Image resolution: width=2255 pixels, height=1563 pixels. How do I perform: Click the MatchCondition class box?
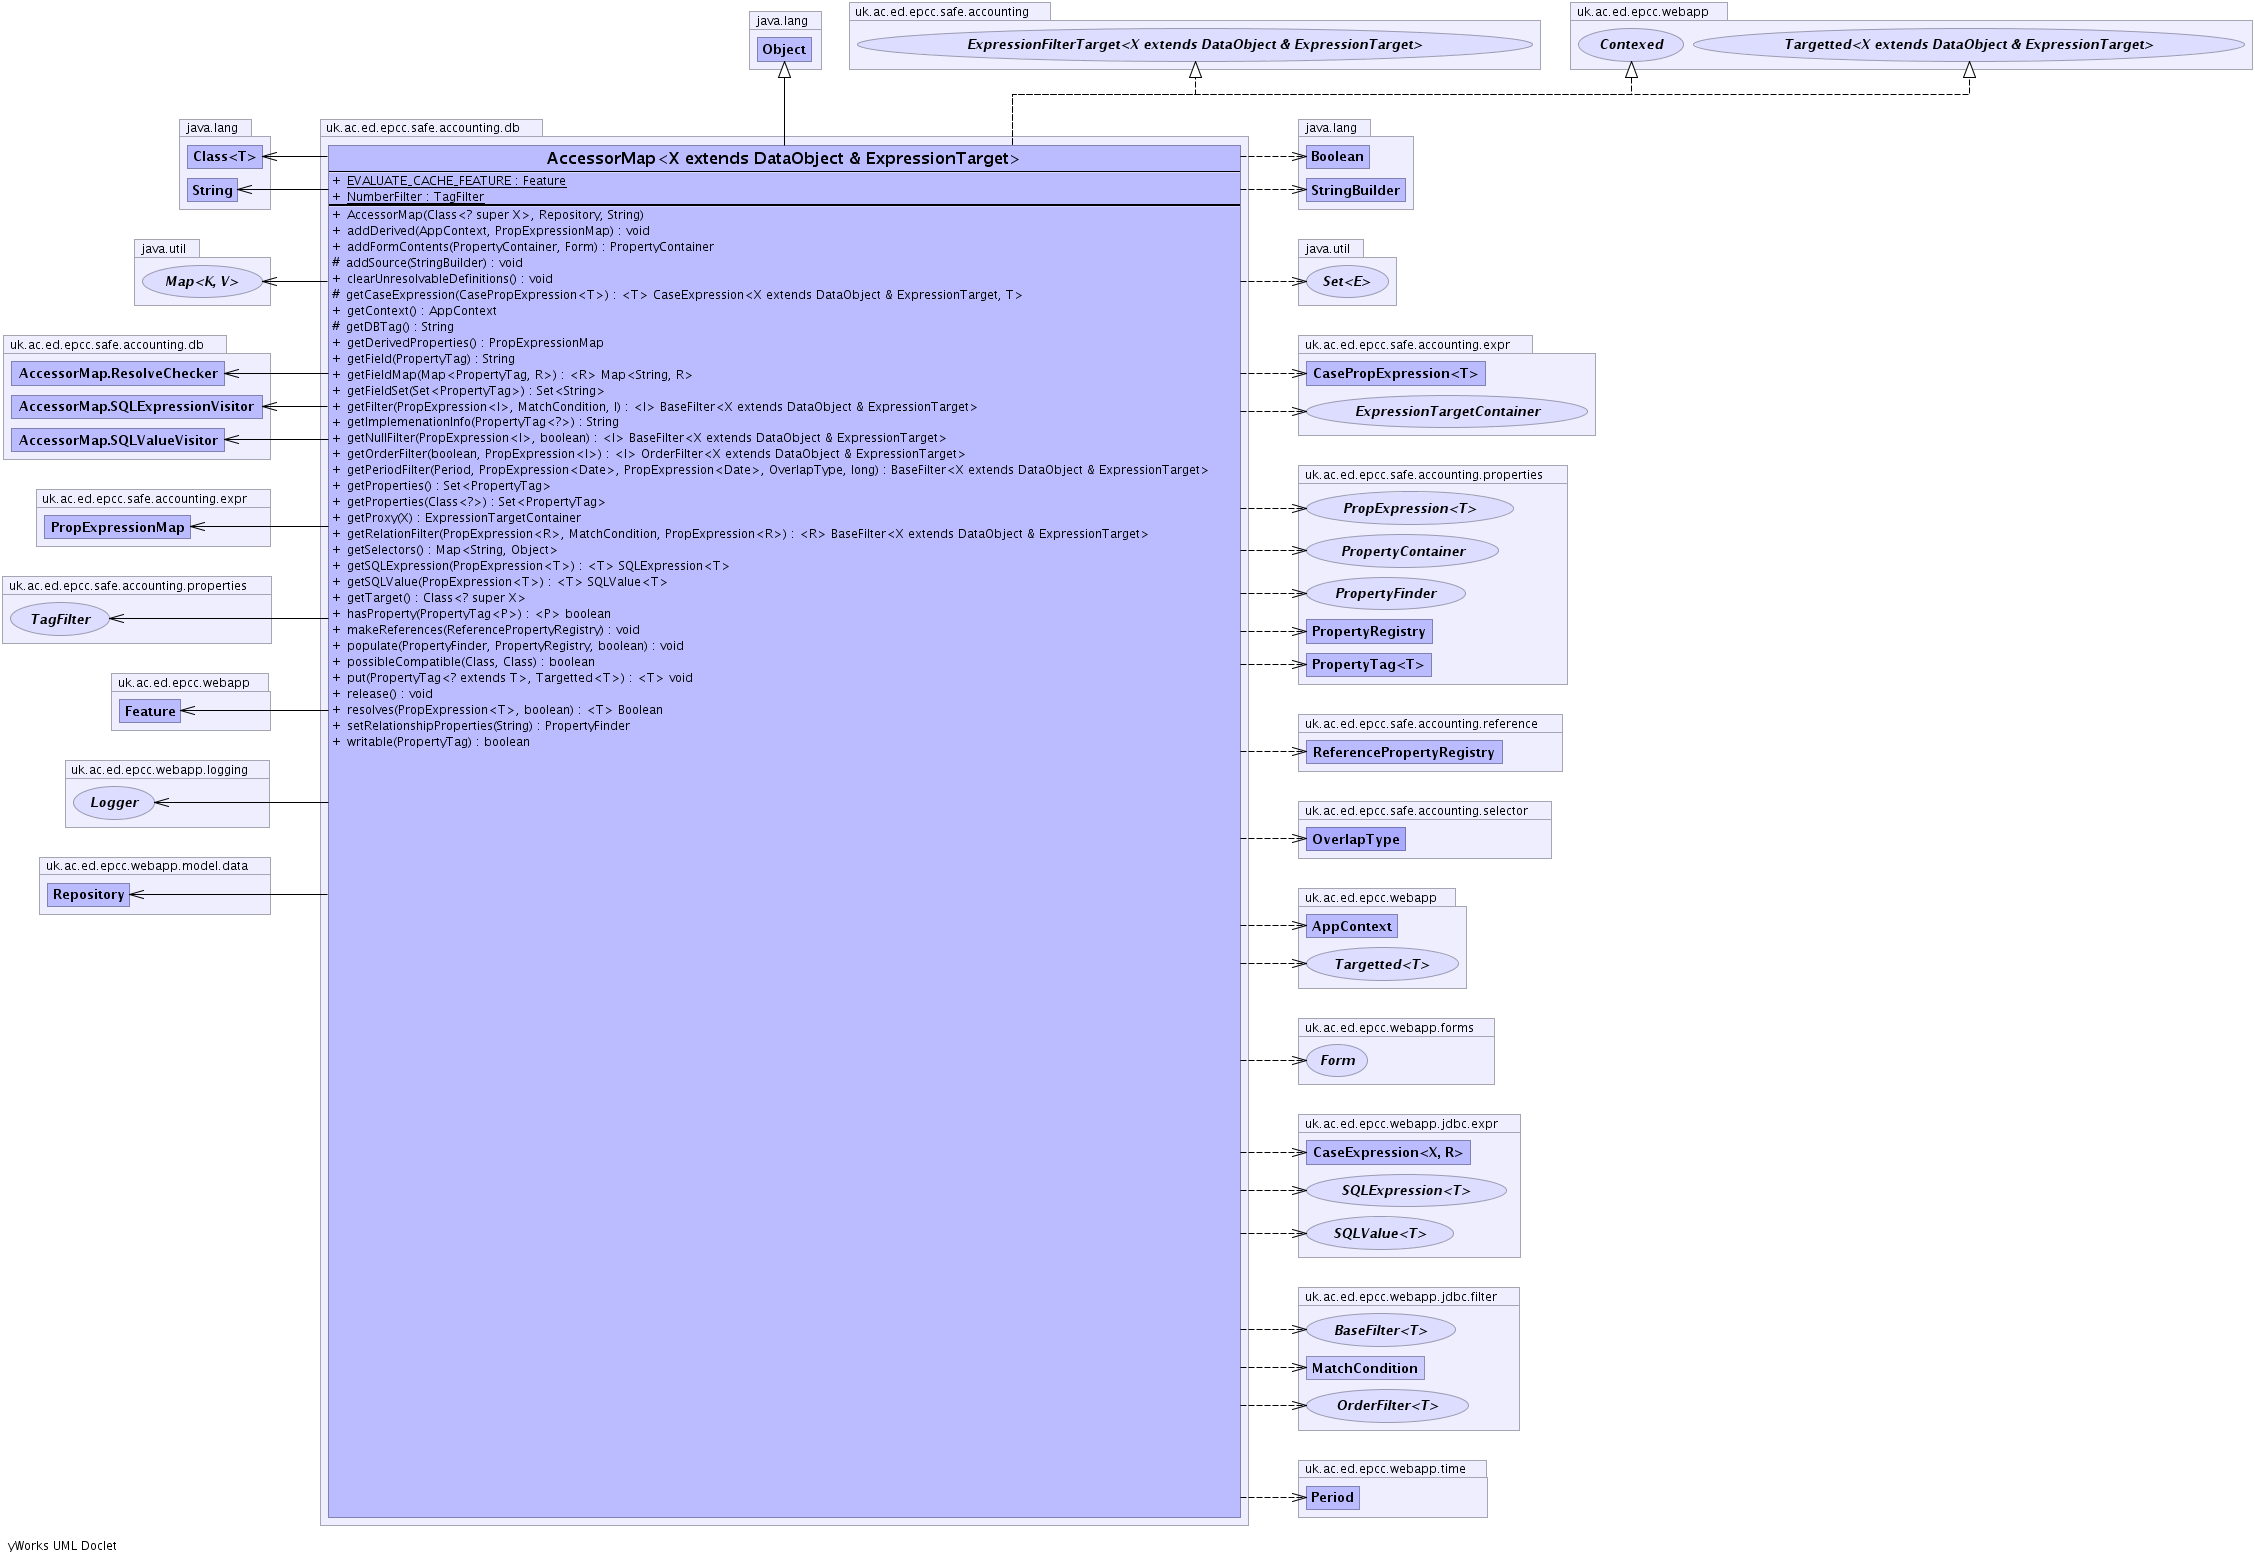coord(1364,1368)
